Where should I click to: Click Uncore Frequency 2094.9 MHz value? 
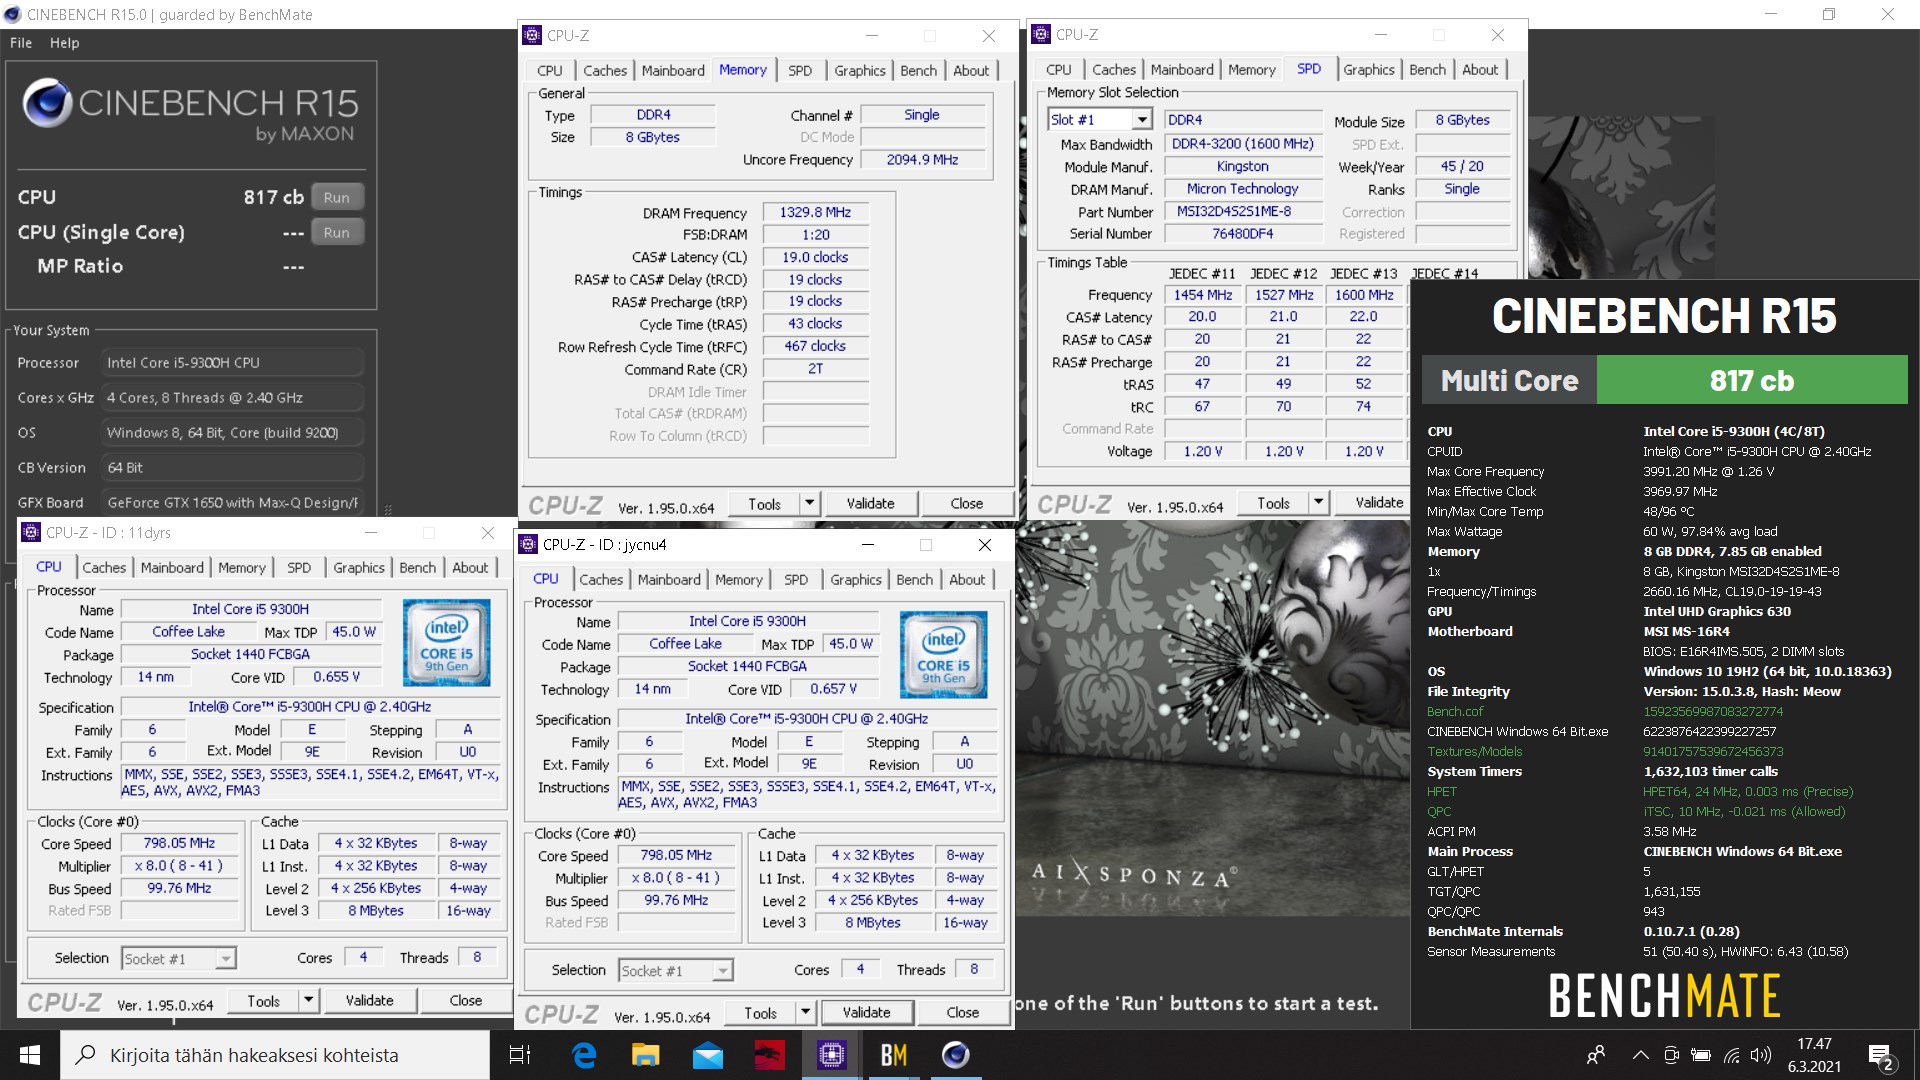922,160
